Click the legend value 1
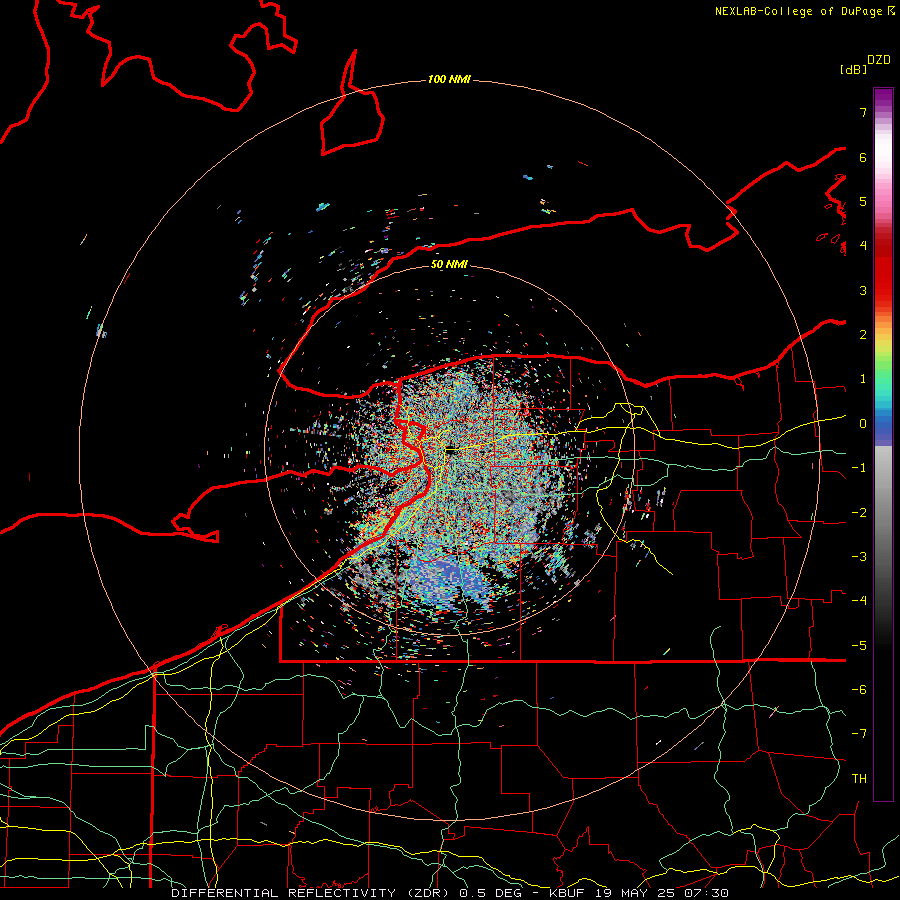 pyautogui.click(x=863, y=379)
